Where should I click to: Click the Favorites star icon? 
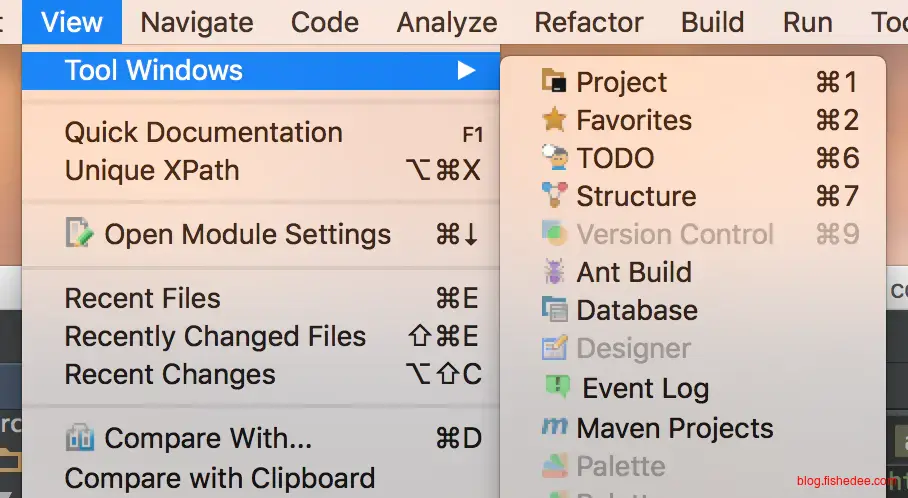coord(553,120)
